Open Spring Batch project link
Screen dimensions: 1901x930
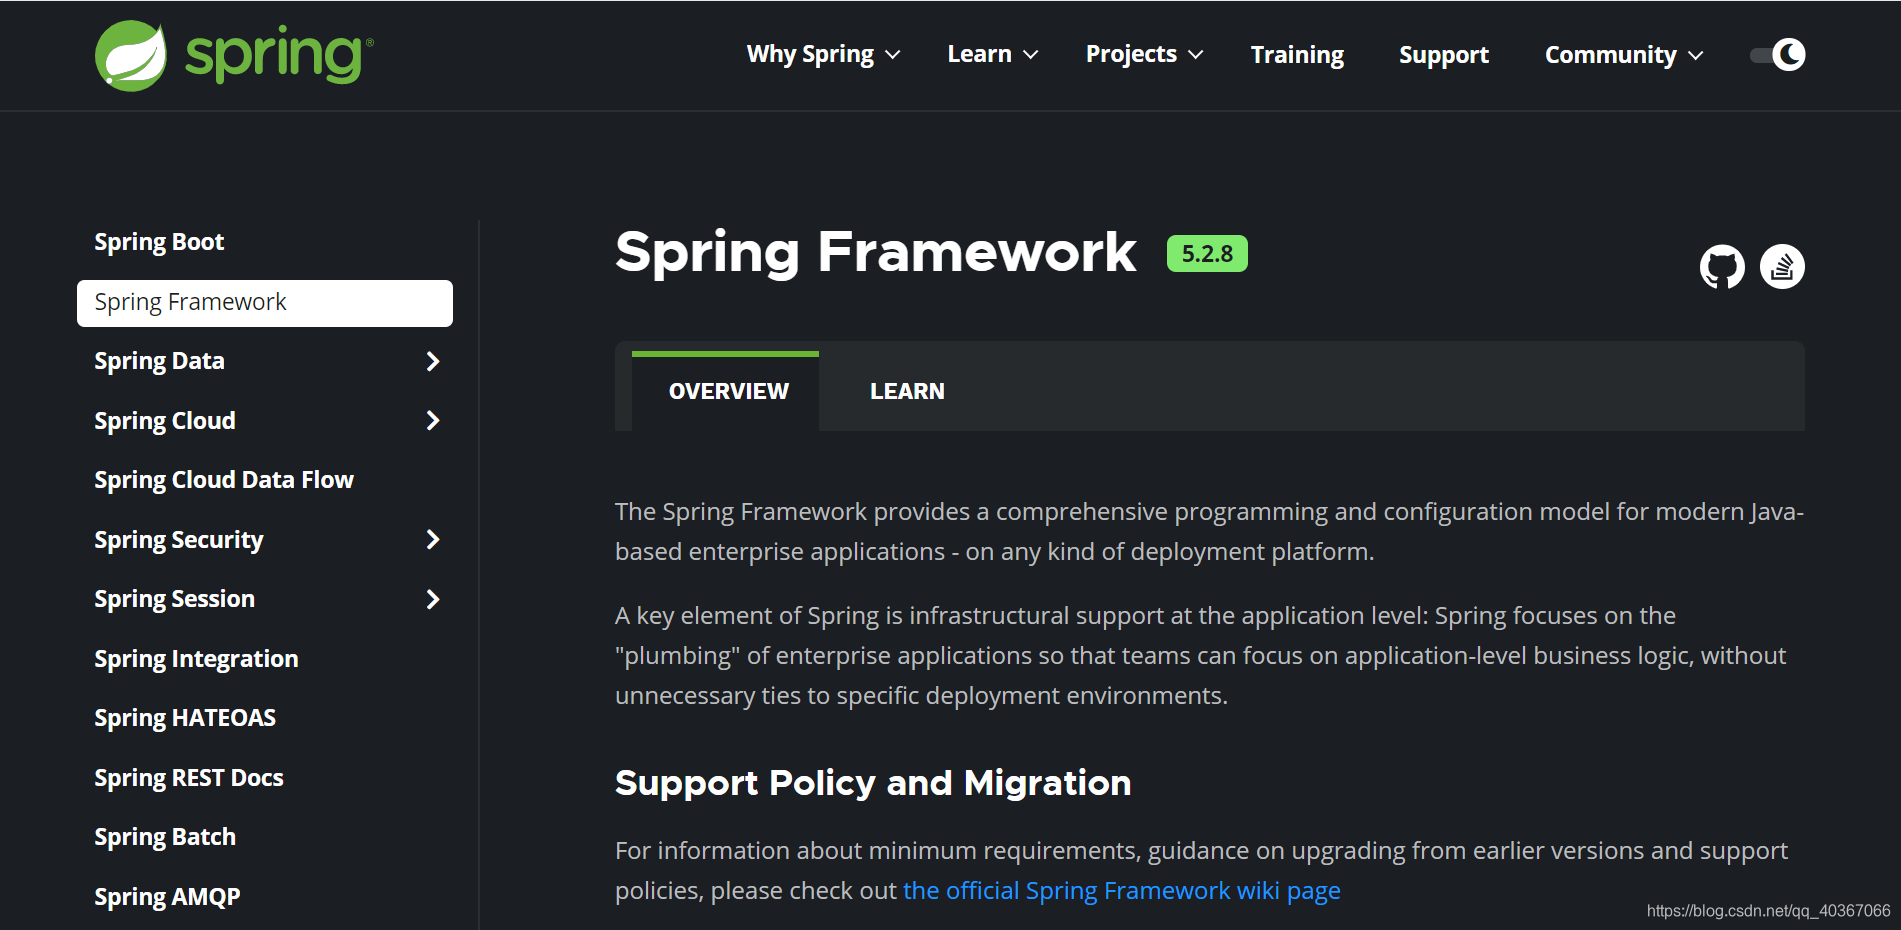(165, 837)
